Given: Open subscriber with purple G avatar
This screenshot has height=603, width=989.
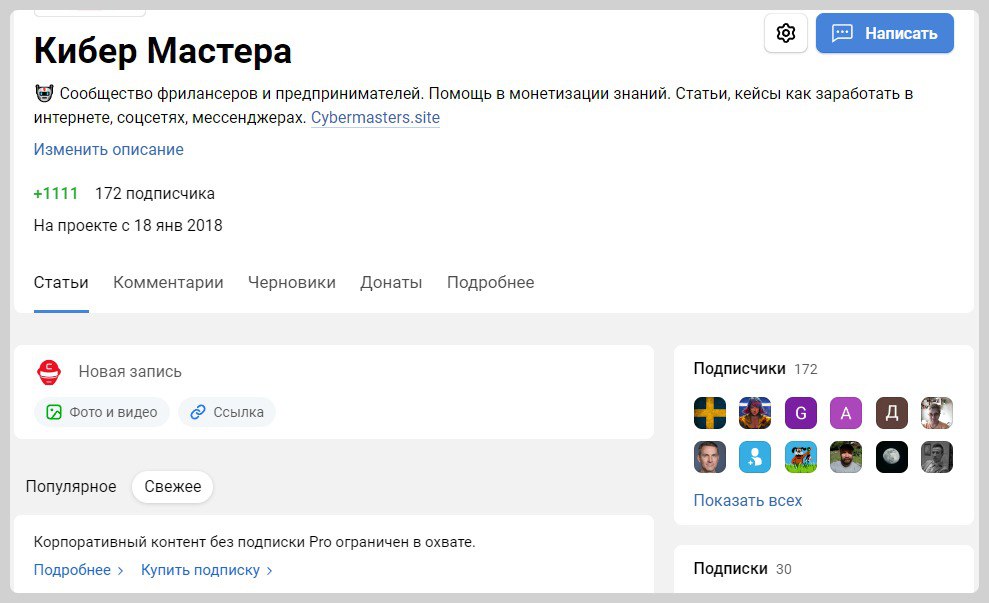Looking at the screenshot, I should [x=800, y=413].
